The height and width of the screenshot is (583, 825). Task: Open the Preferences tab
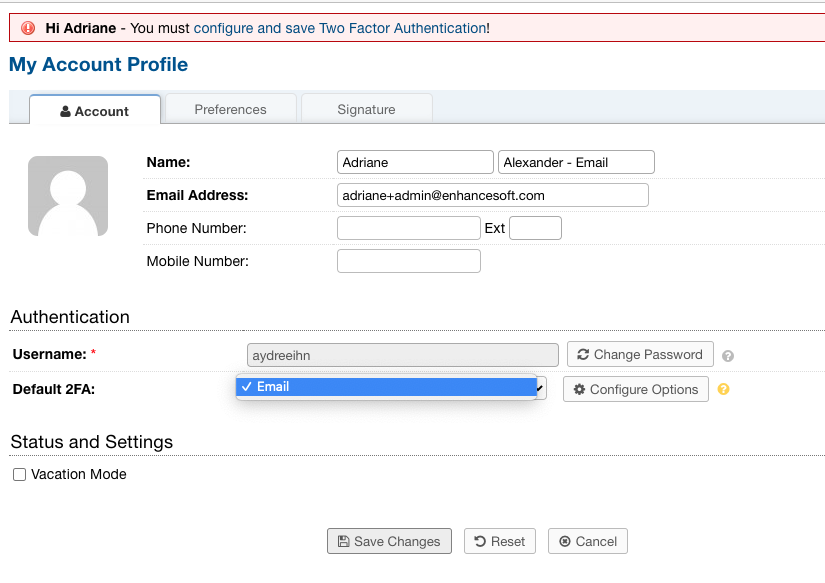[230, 109]
